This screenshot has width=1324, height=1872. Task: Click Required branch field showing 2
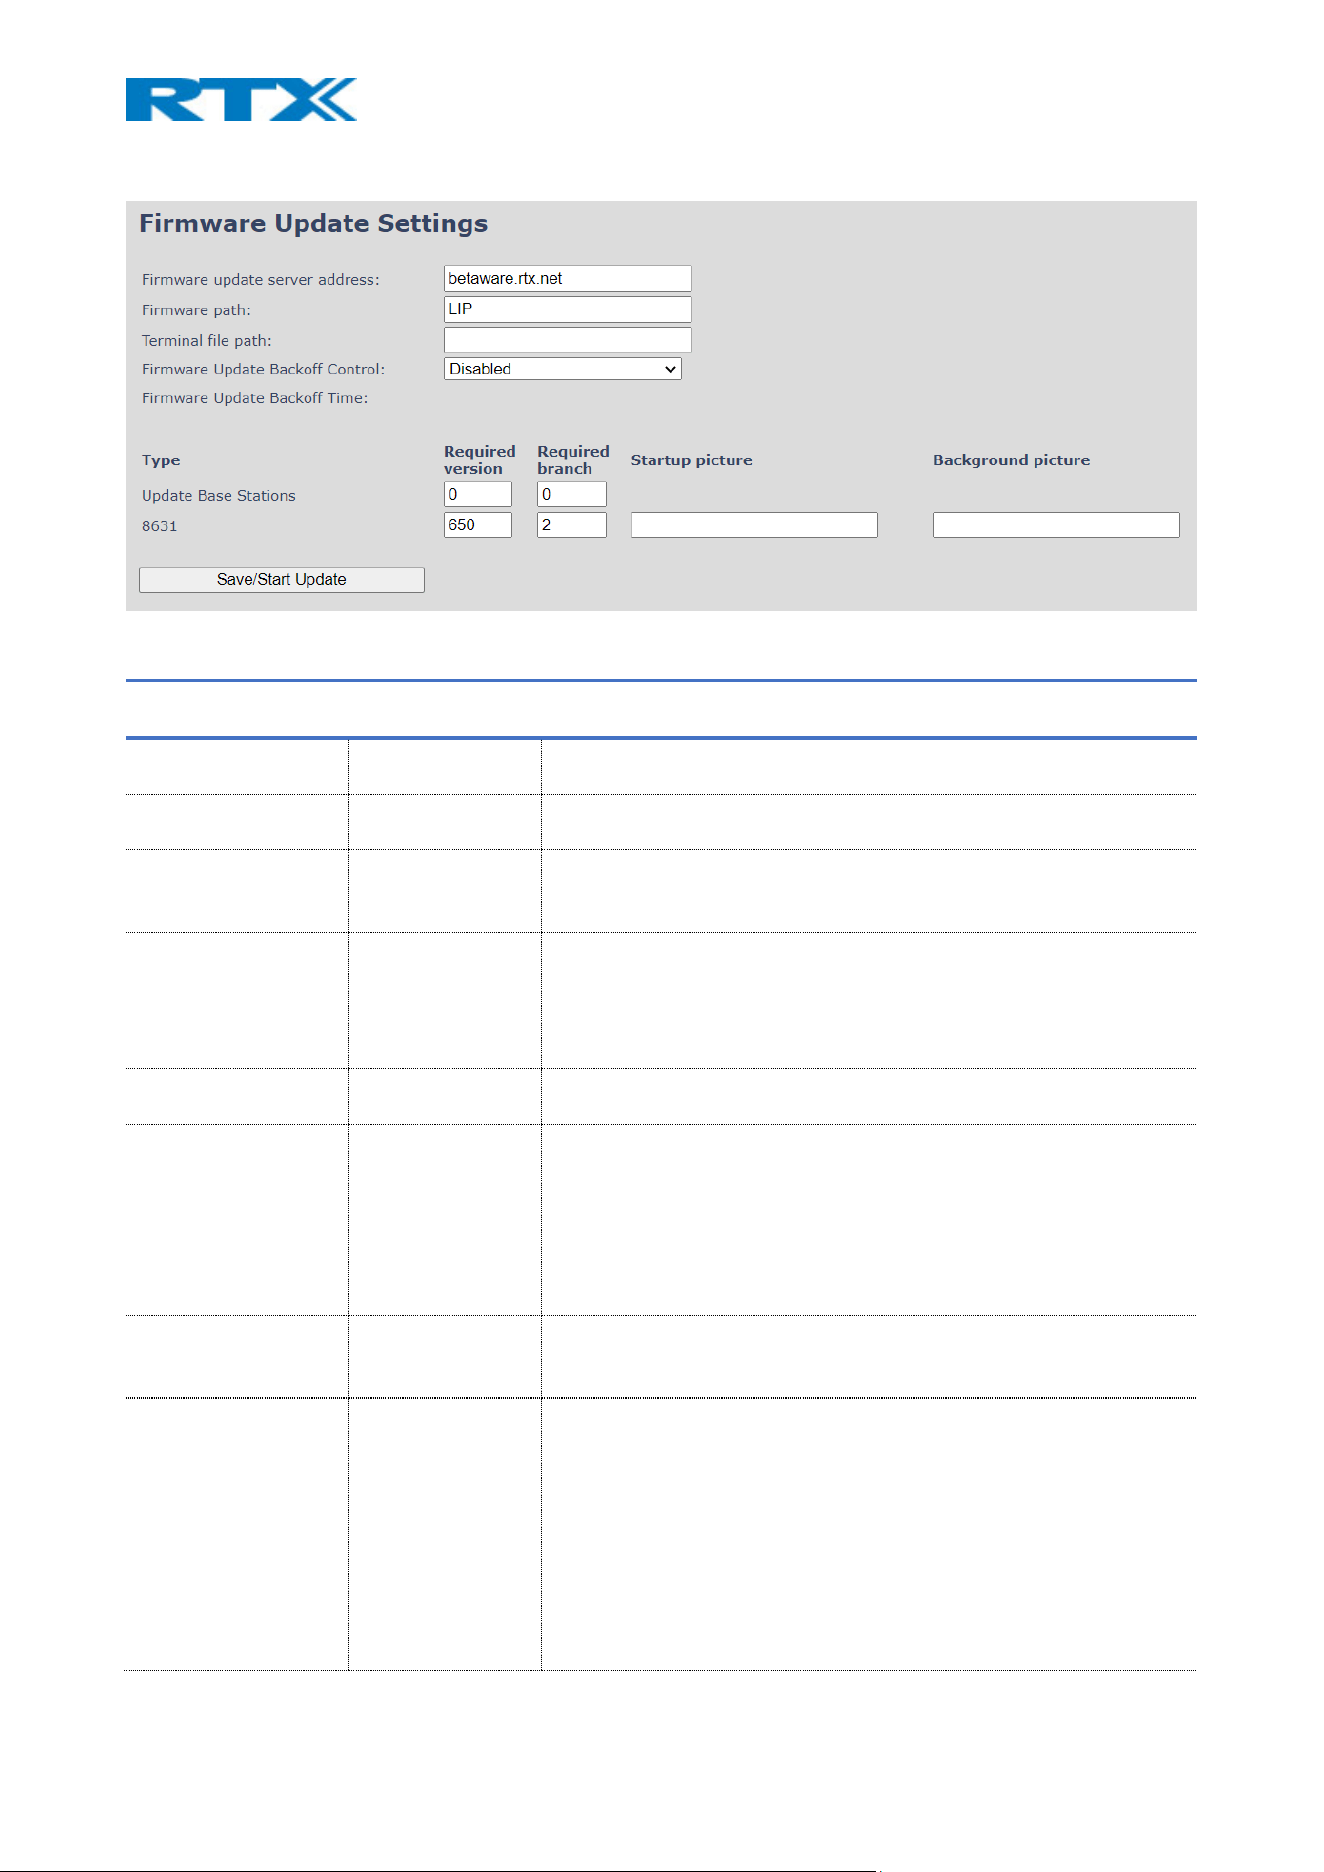[571, 525]
